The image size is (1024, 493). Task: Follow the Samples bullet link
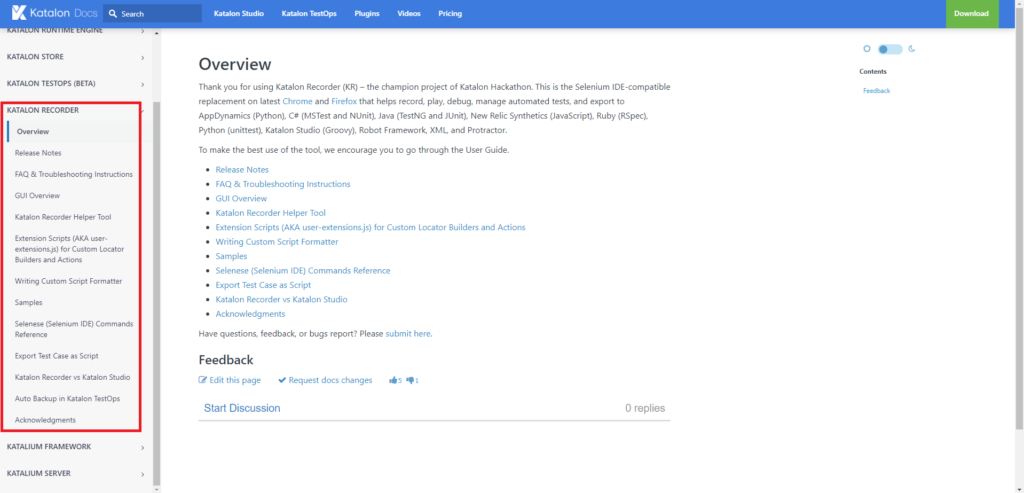coord(231,256)
